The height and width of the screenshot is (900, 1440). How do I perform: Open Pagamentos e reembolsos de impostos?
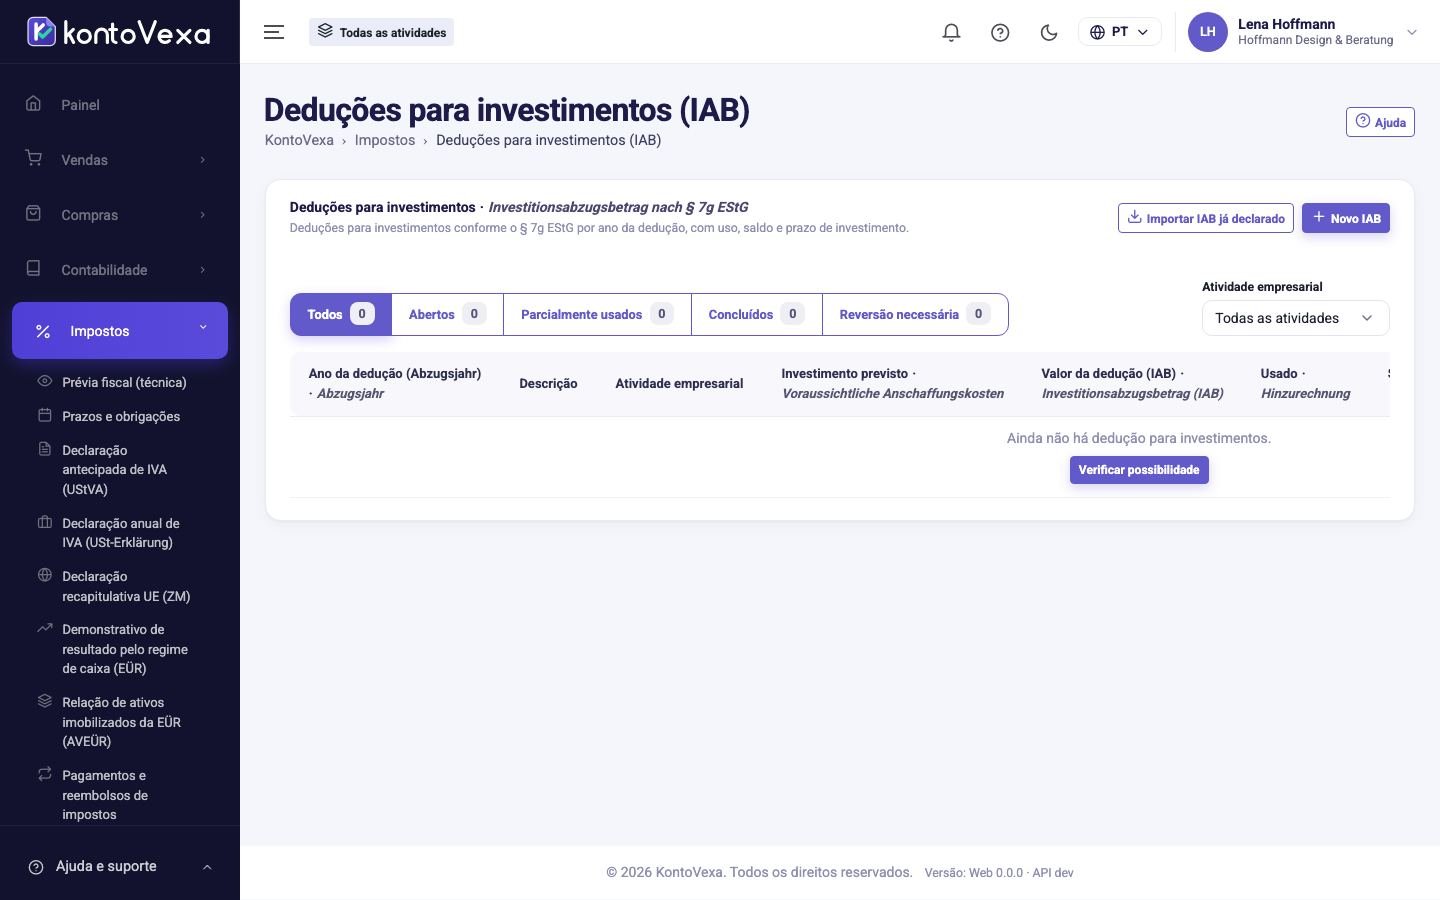pyautogui.click(x=104, y=795)
